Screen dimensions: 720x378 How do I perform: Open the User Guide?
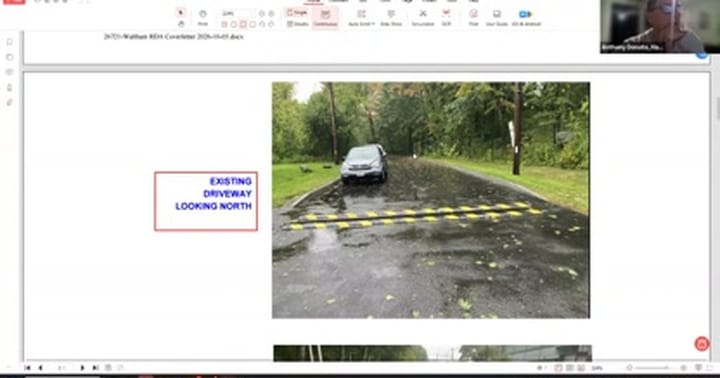click(497, 18)
